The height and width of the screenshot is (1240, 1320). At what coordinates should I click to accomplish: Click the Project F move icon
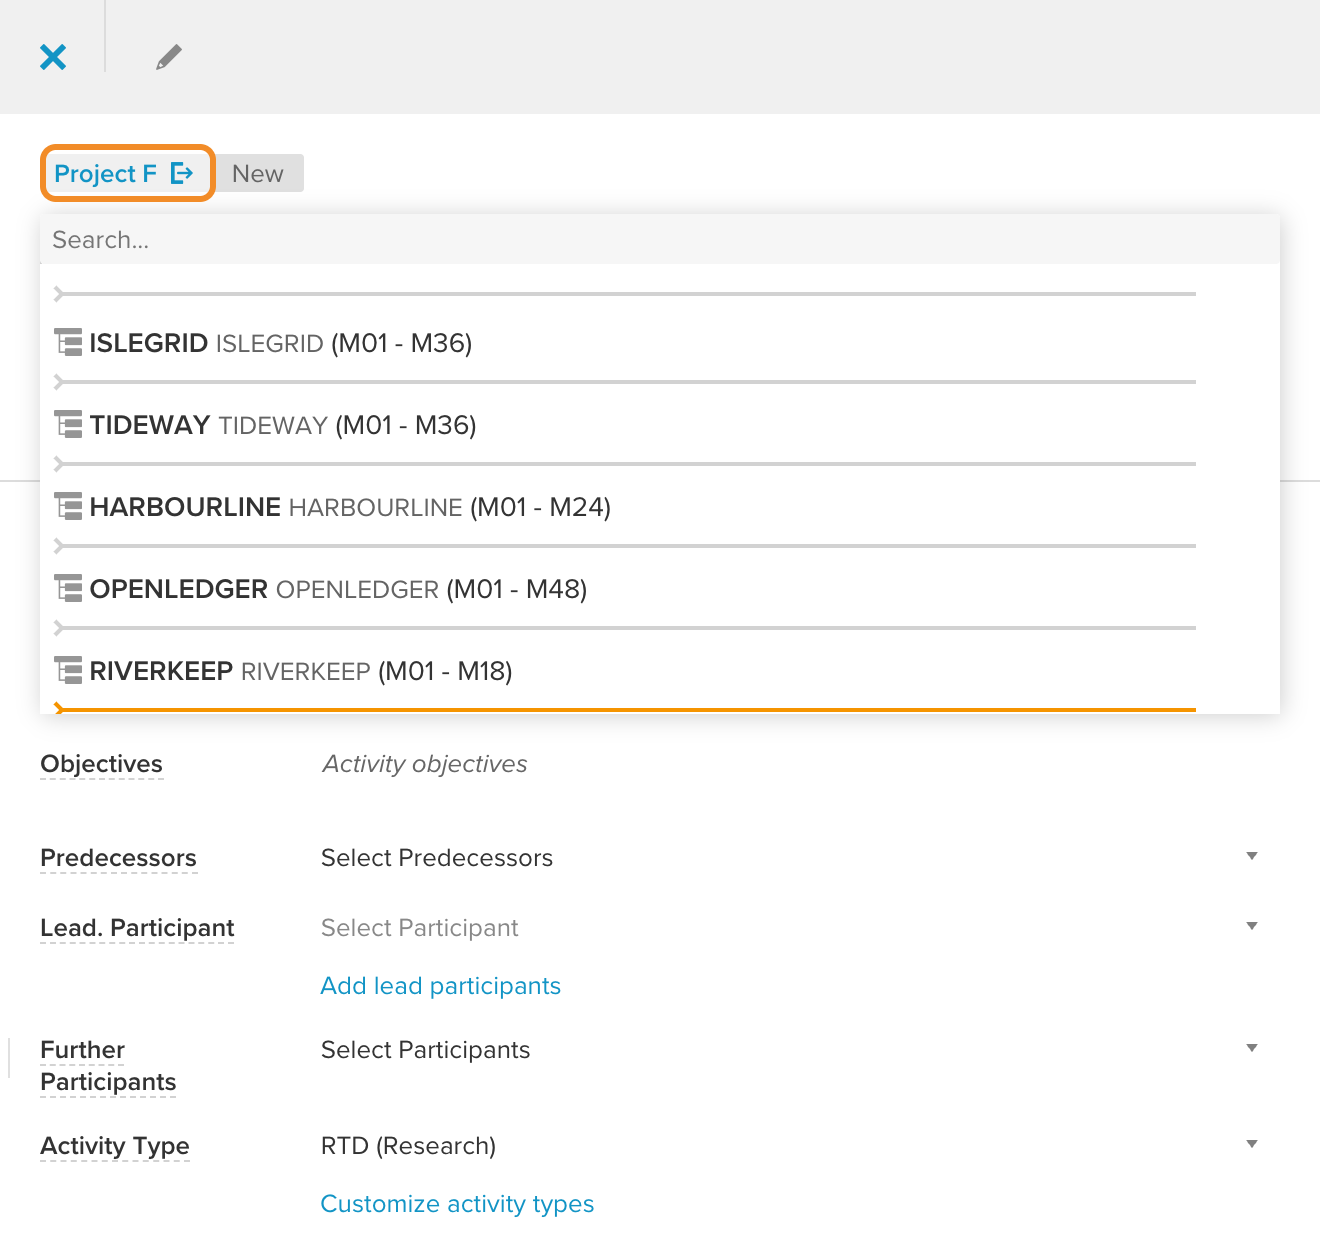pos(182,173)
